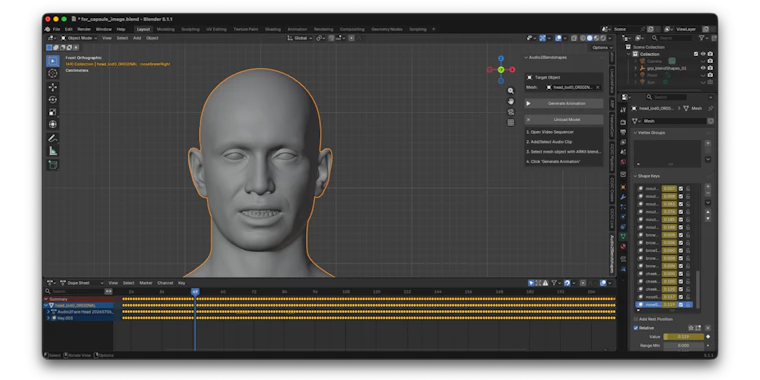The width and height of the screenshot is (760, 380).
Task: Hide grp_blendShapes_01 with its eye icon
Action: click(703, 68)
